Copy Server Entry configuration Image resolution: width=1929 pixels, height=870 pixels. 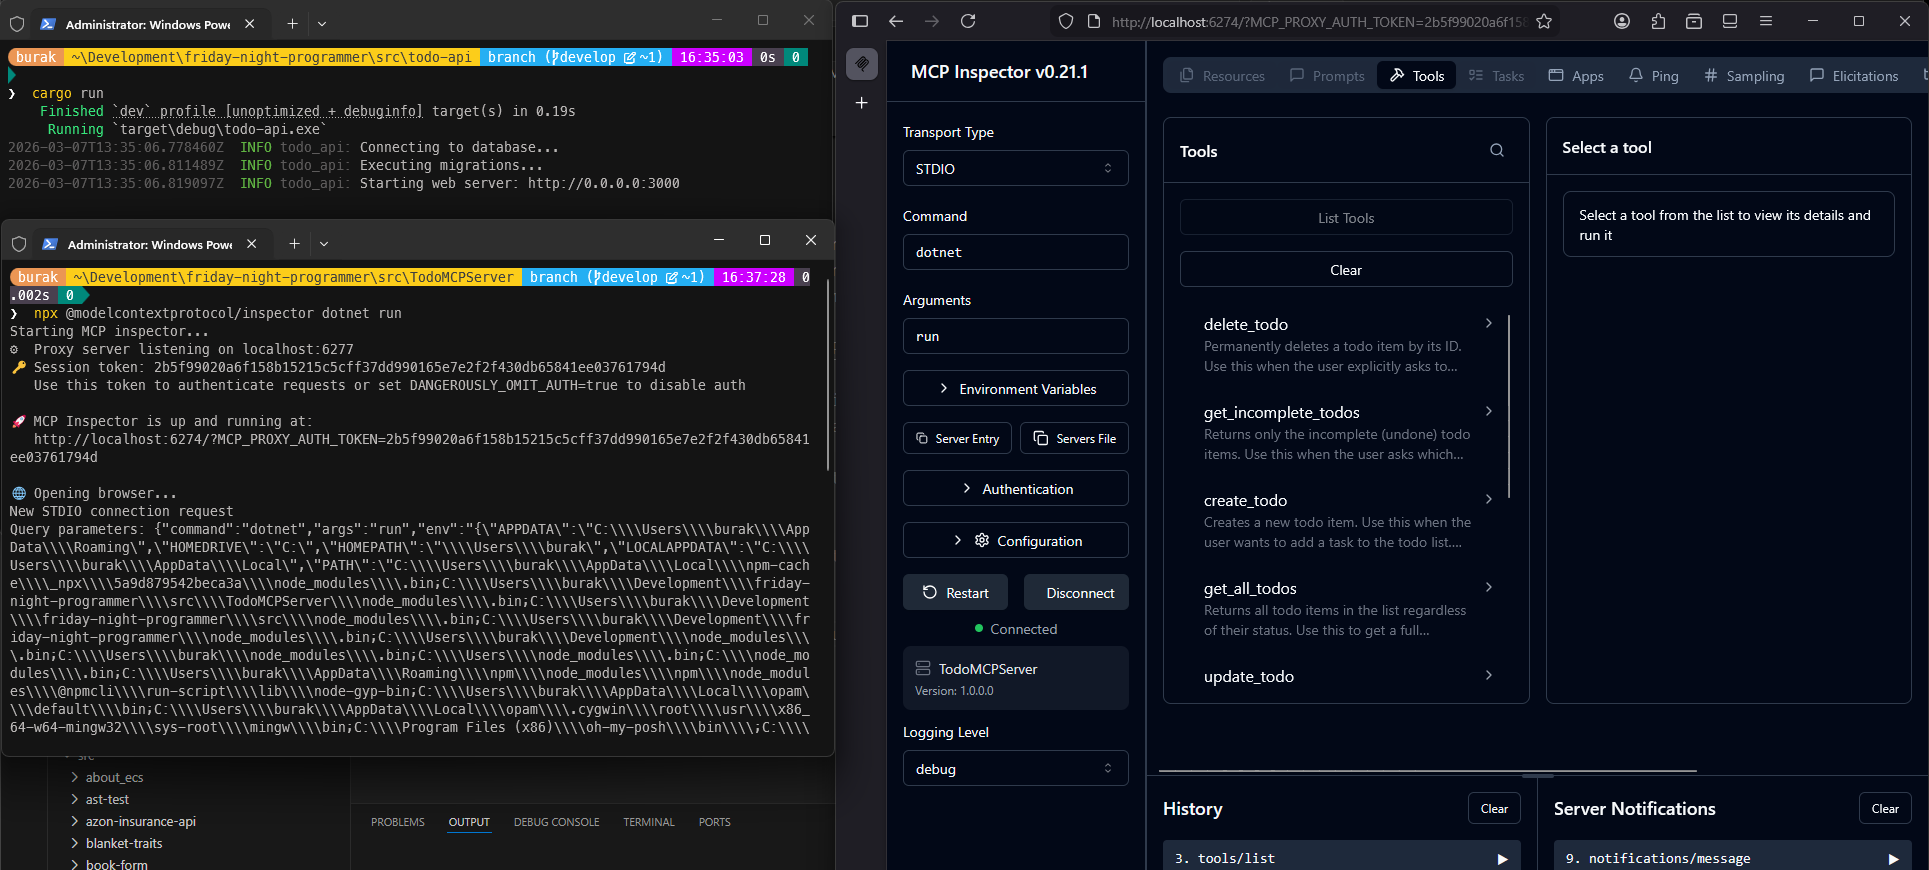pos(957,439)
